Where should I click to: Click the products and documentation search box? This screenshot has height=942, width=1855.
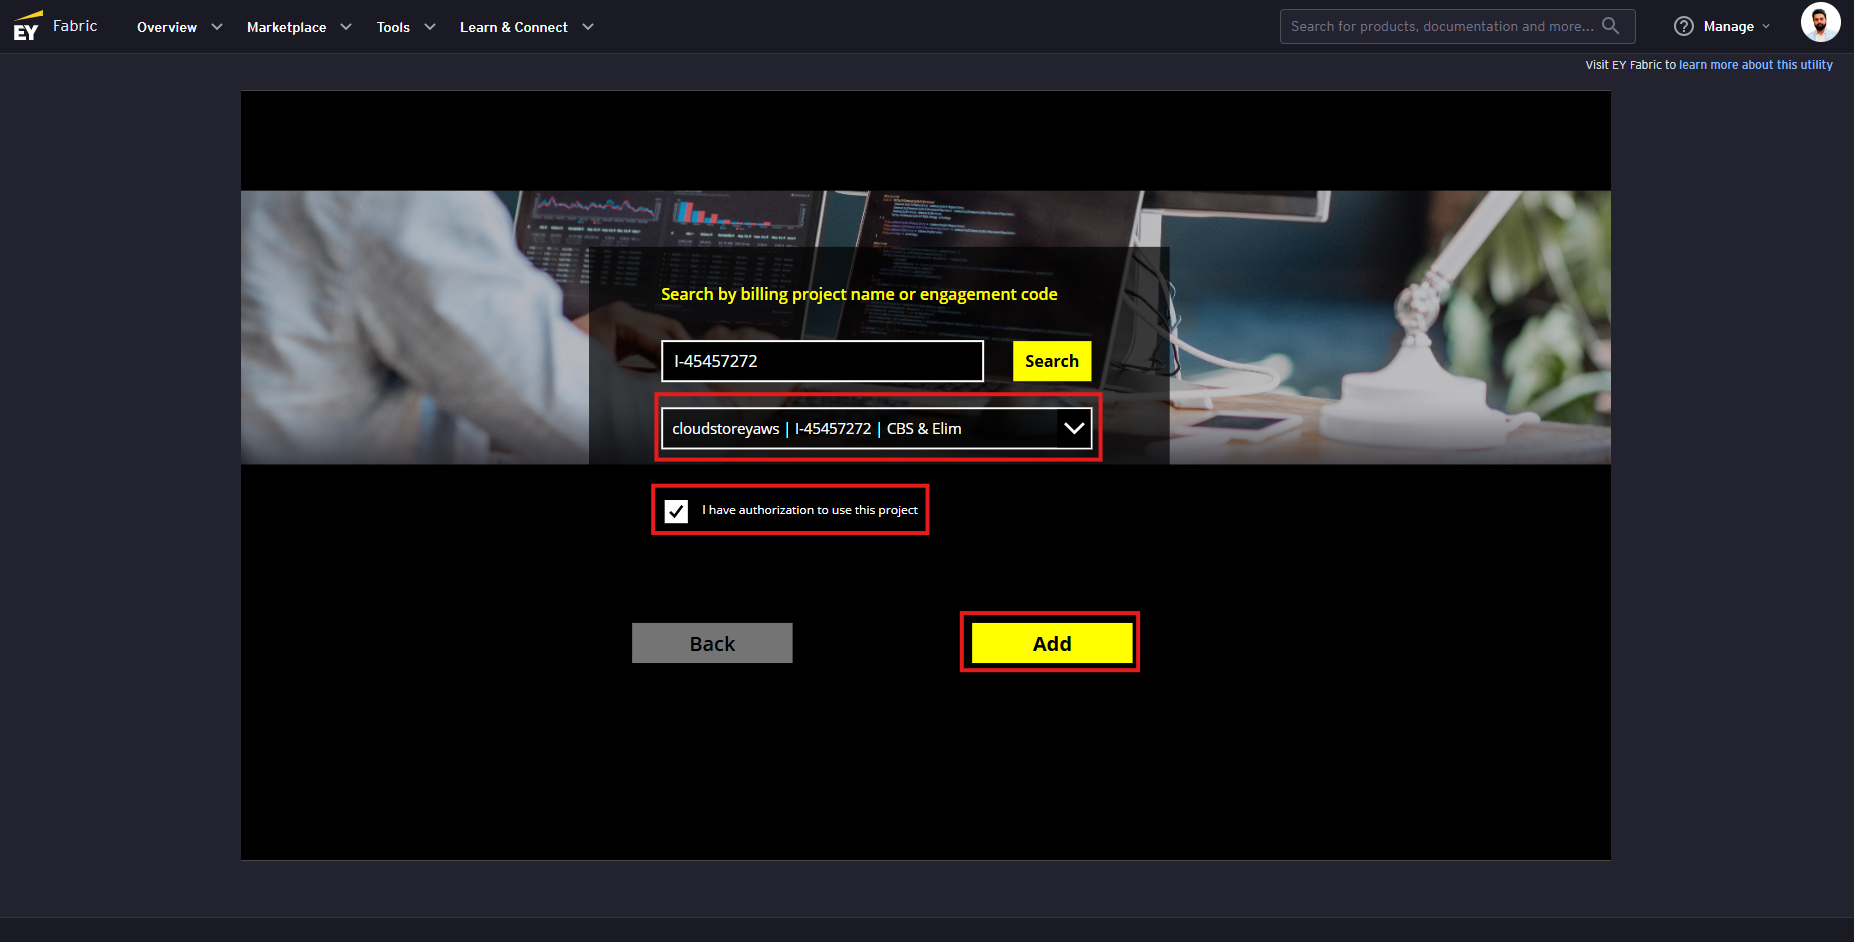[x=1440, y=26]
